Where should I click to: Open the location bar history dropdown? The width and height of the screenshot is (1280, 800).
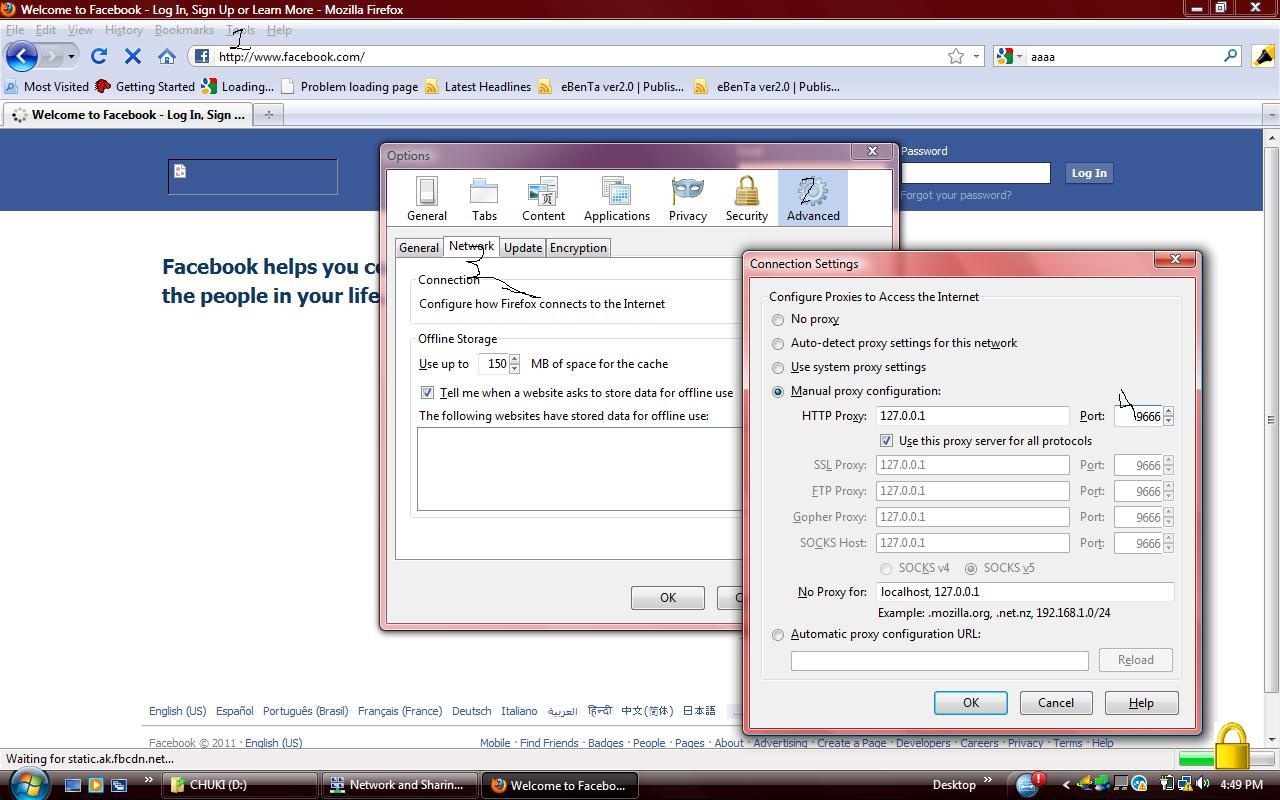coord(977,56)
